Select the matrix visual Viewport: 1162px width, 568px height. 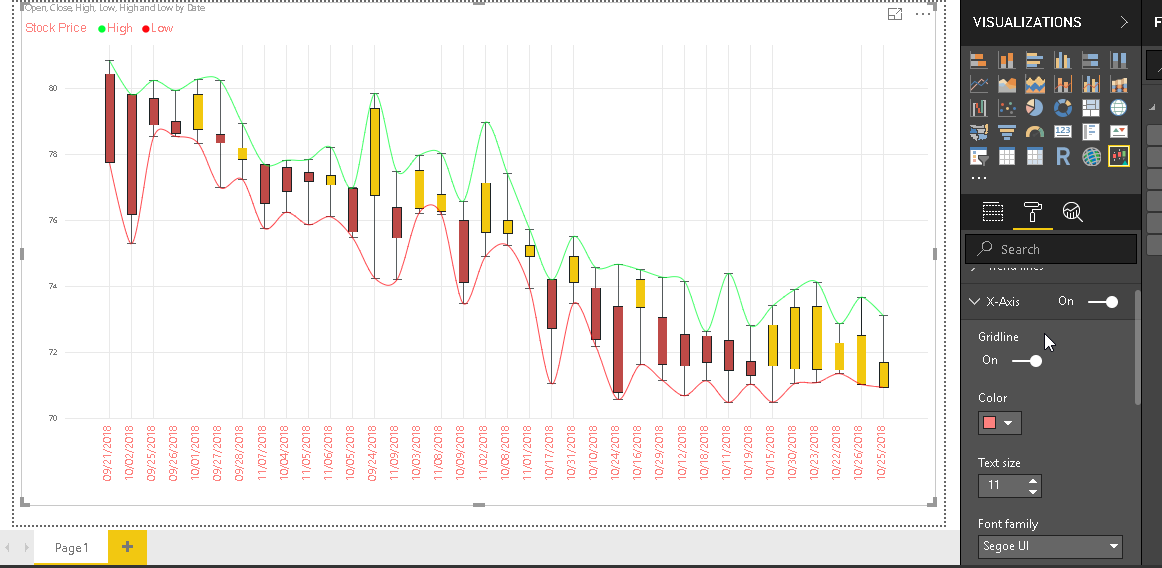coord(1035,156)
